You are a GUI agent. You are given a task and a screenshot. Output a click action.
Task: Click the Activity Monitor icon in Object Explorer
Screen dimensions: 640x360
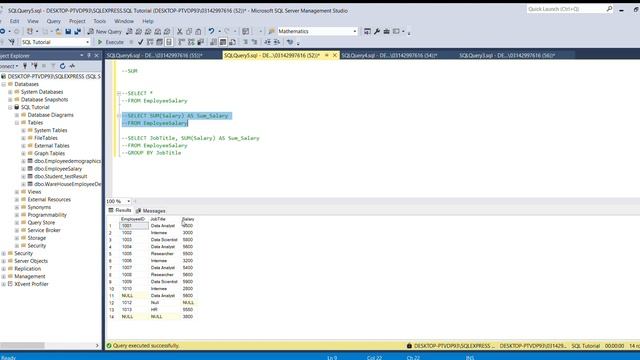coord(72,66)
